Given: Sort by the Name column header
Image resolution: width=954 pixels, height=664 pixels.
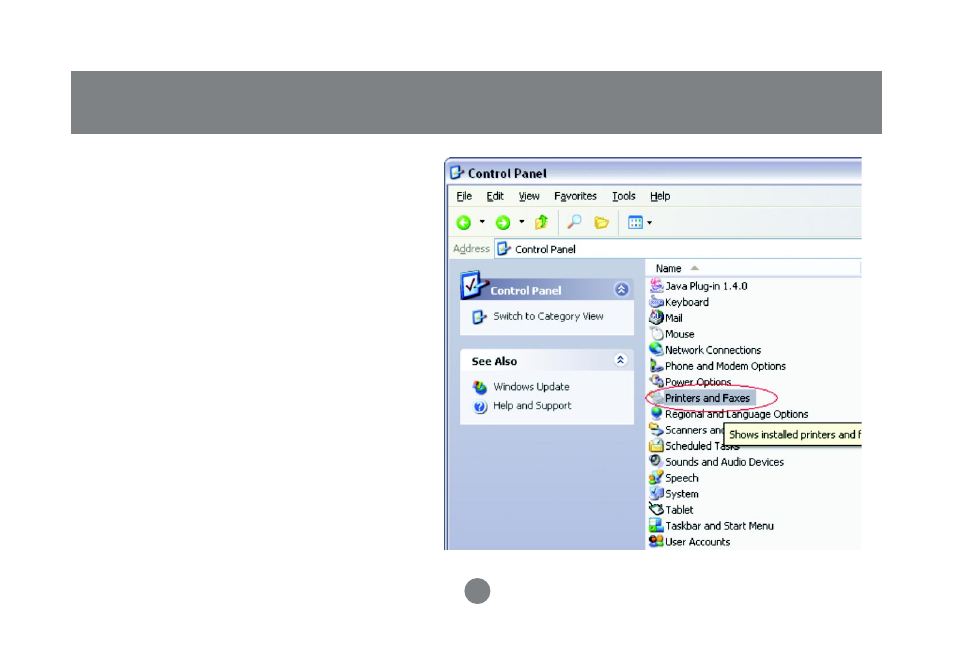Looking at the screenshot, I should 668,268.
